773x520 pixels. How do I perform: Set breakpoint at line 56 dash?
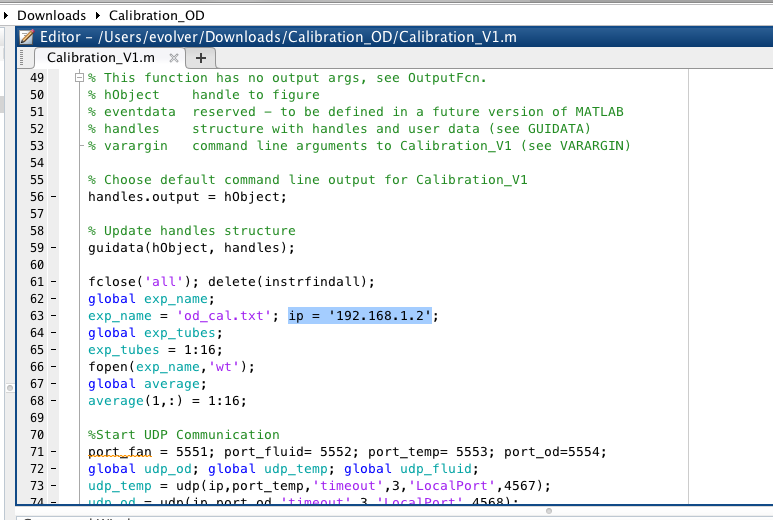pyautogui.click(x=53, y=197)
